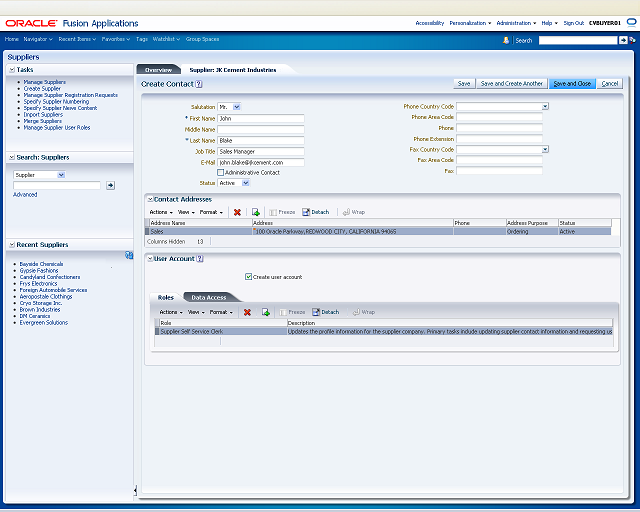The height and width of the screenshot is (512, 640).
Task: Click the Phone Area Code field
Action: pos(500,117)
